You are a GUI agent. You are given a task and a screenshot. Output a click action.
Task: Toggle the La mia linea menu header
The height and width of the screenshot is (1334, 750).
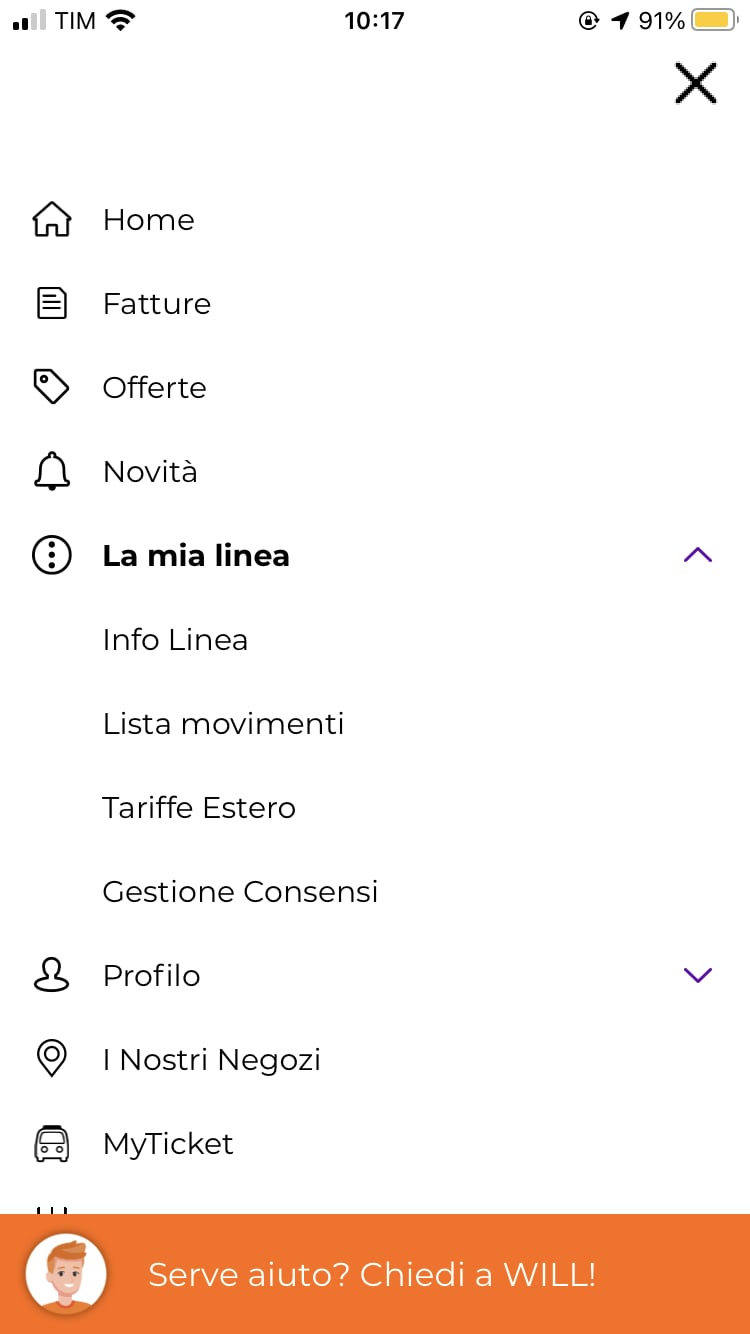click(196, 555)
